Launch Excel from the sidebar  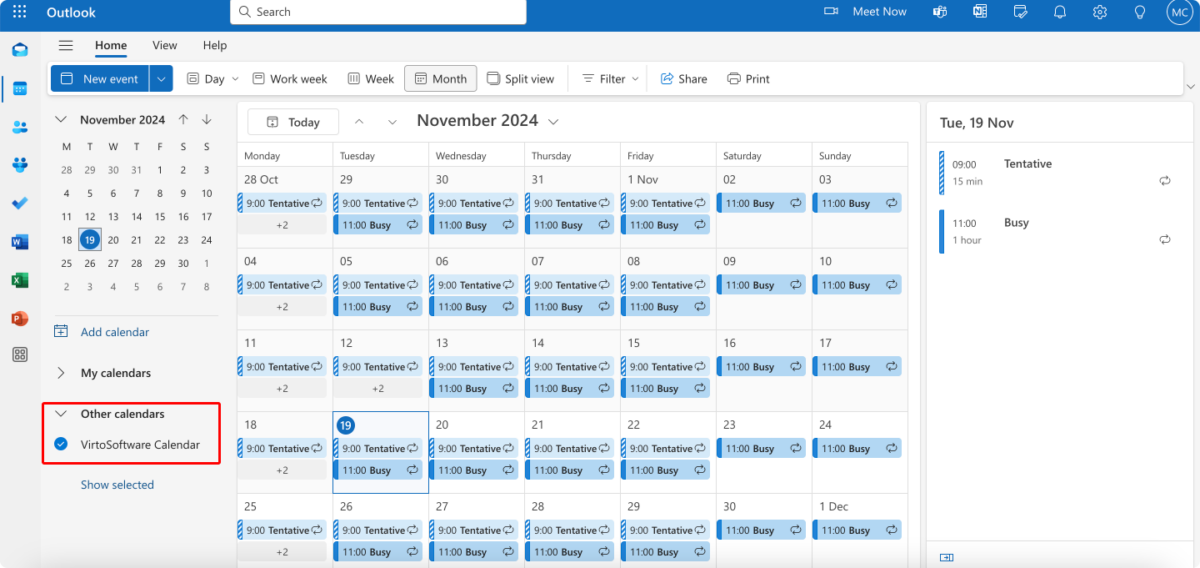[20, 280]
